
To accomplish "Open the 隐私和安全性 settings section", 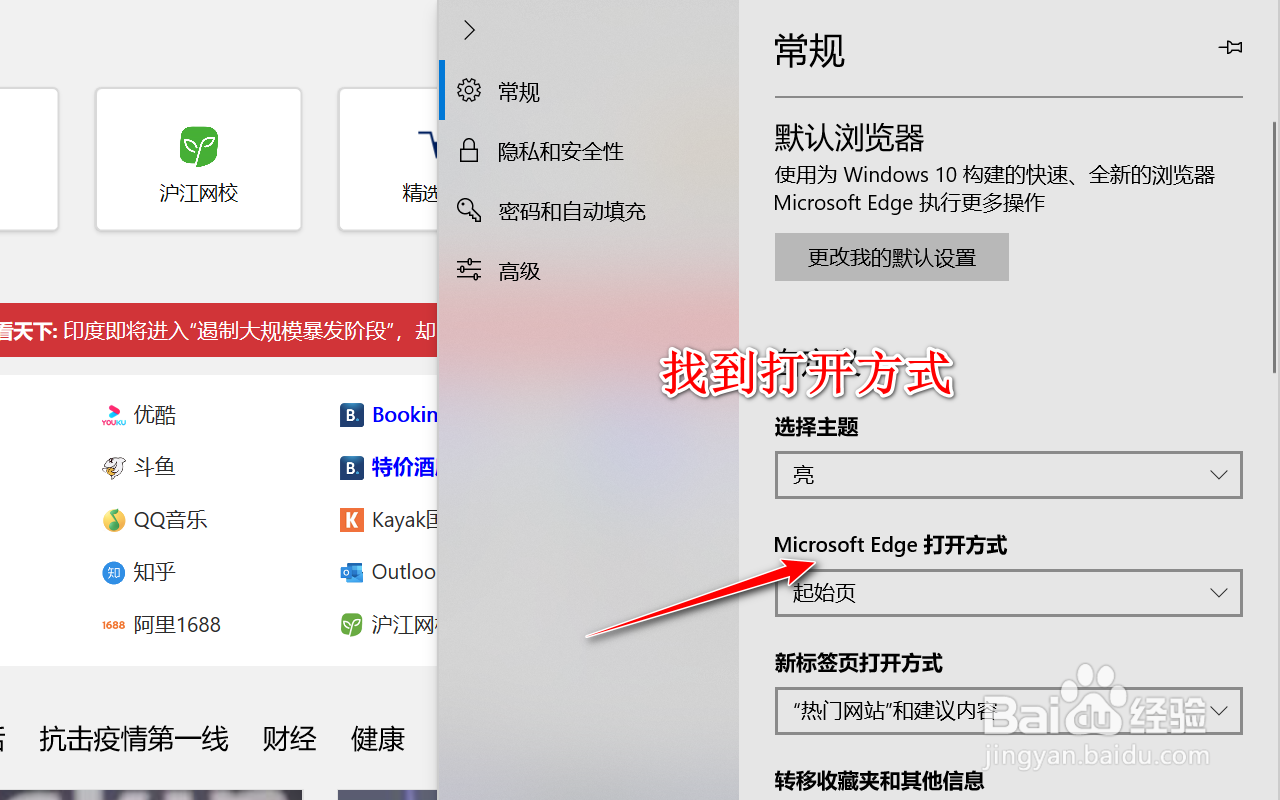I will click(x=589, y=151).
